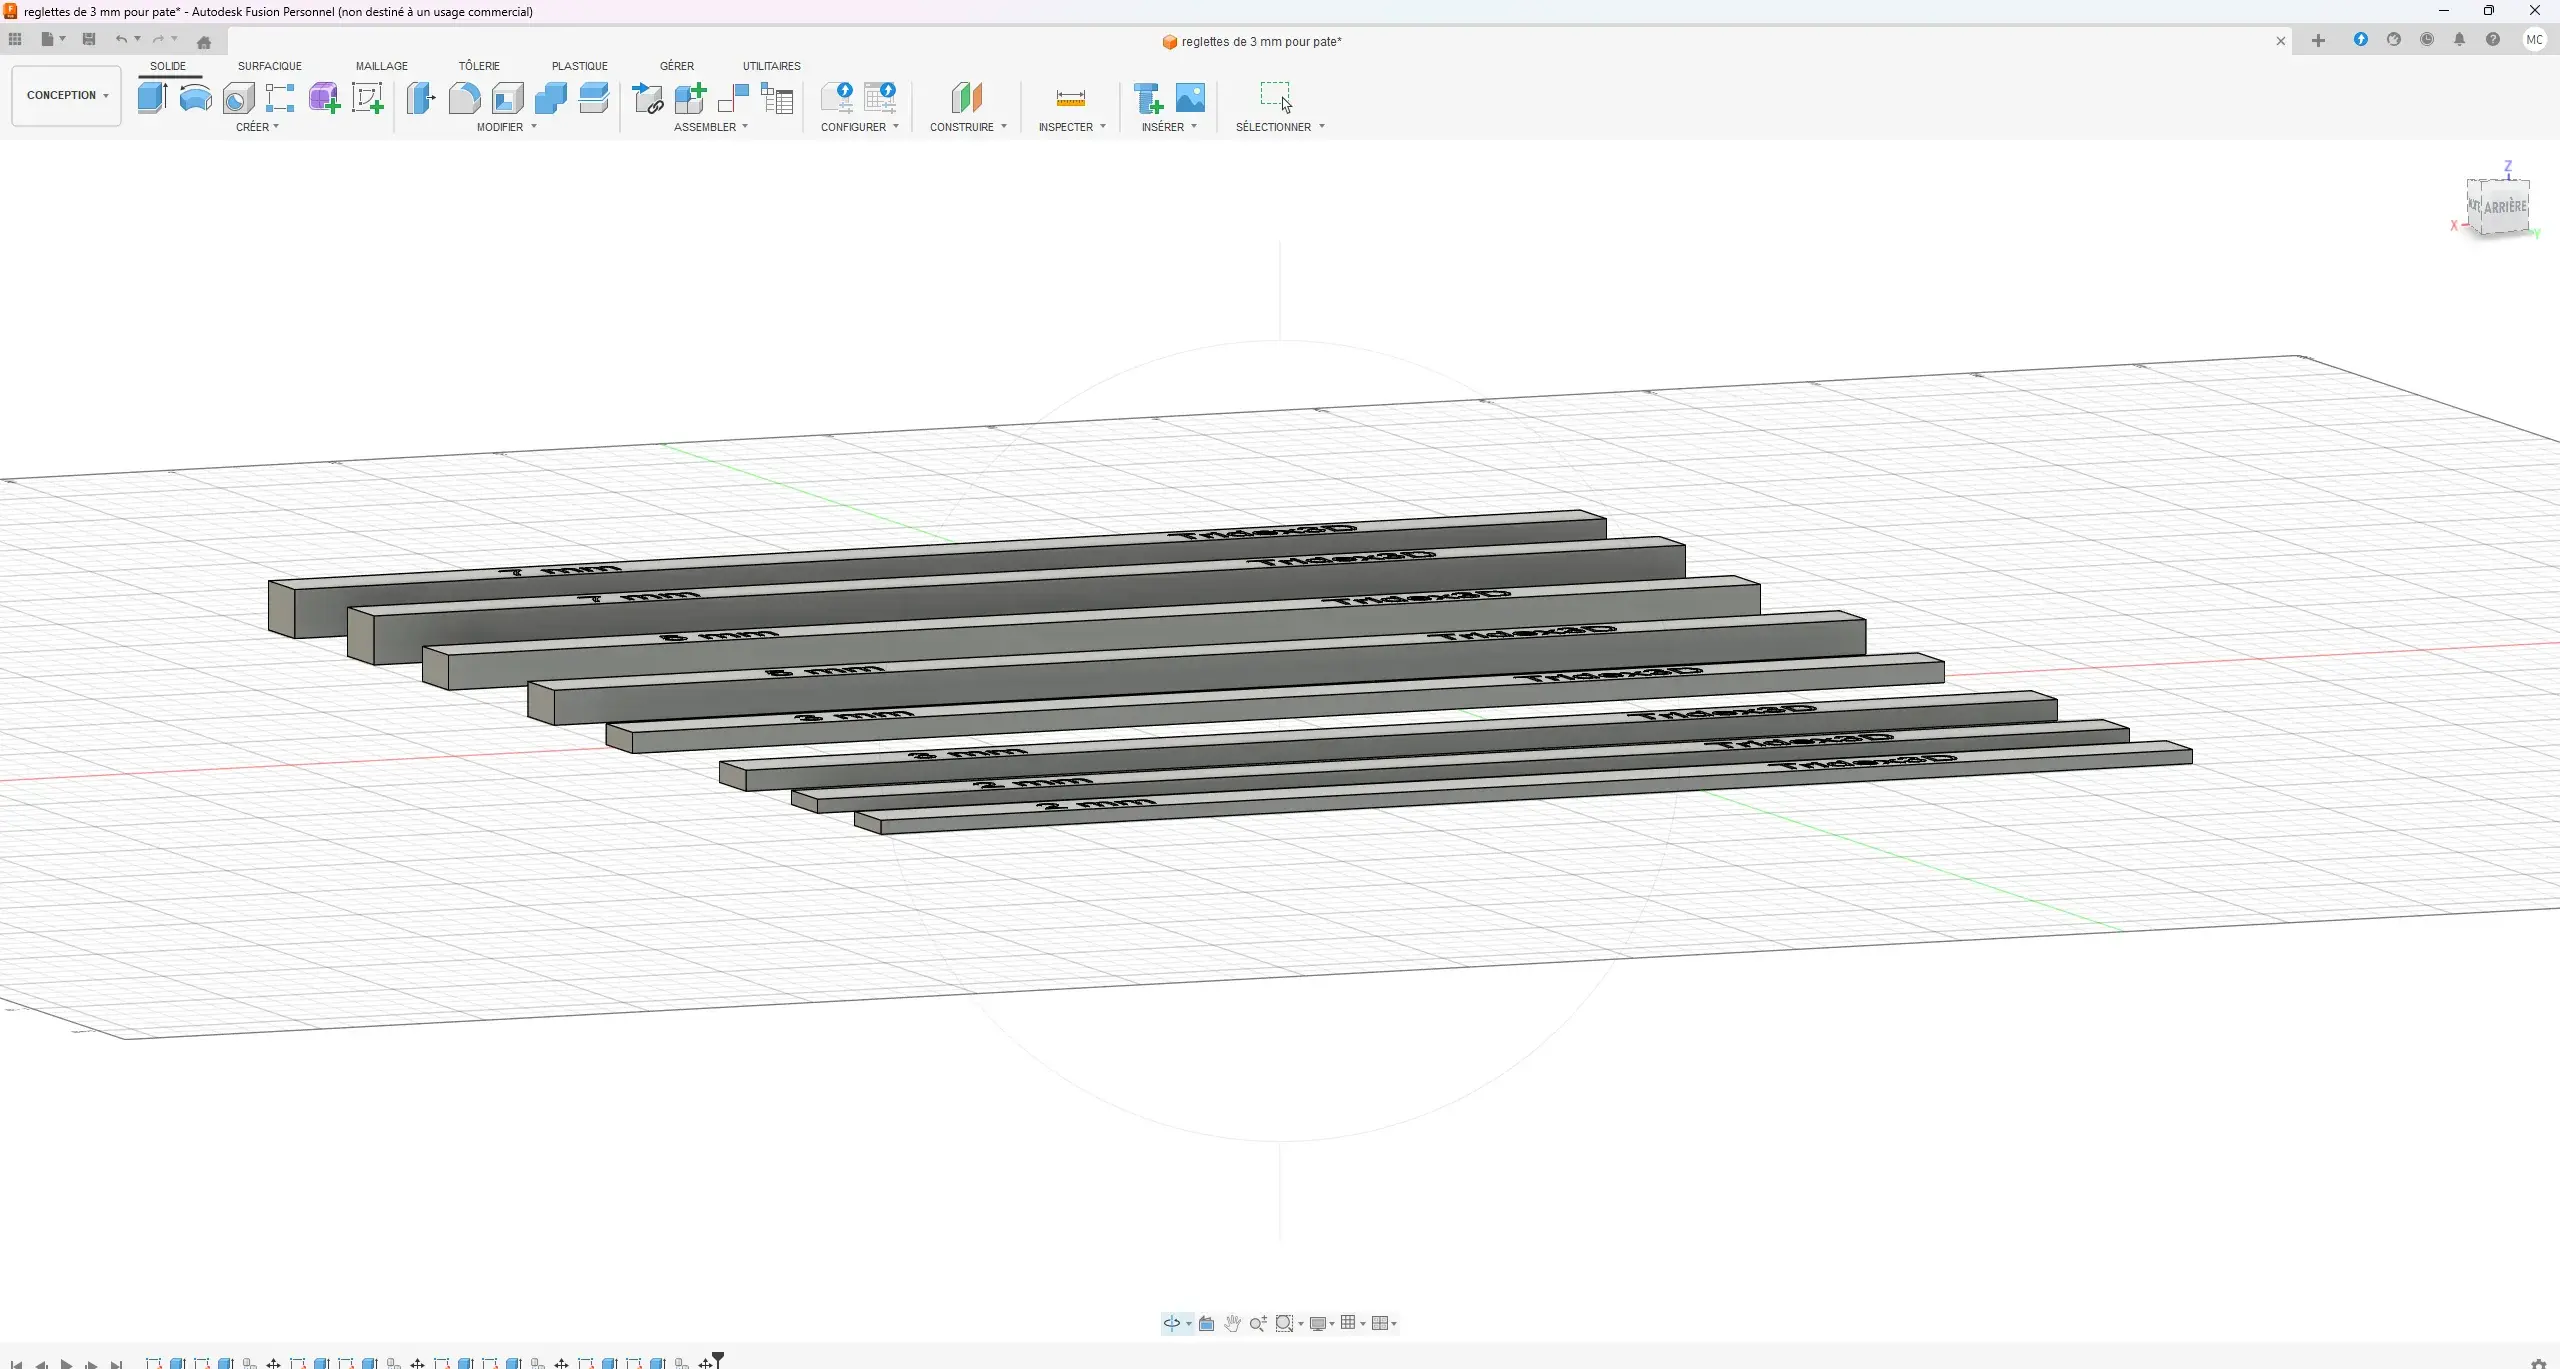Click the Insert linked component icon
The image size is (2560, 1369).
[x=647, y=98]
